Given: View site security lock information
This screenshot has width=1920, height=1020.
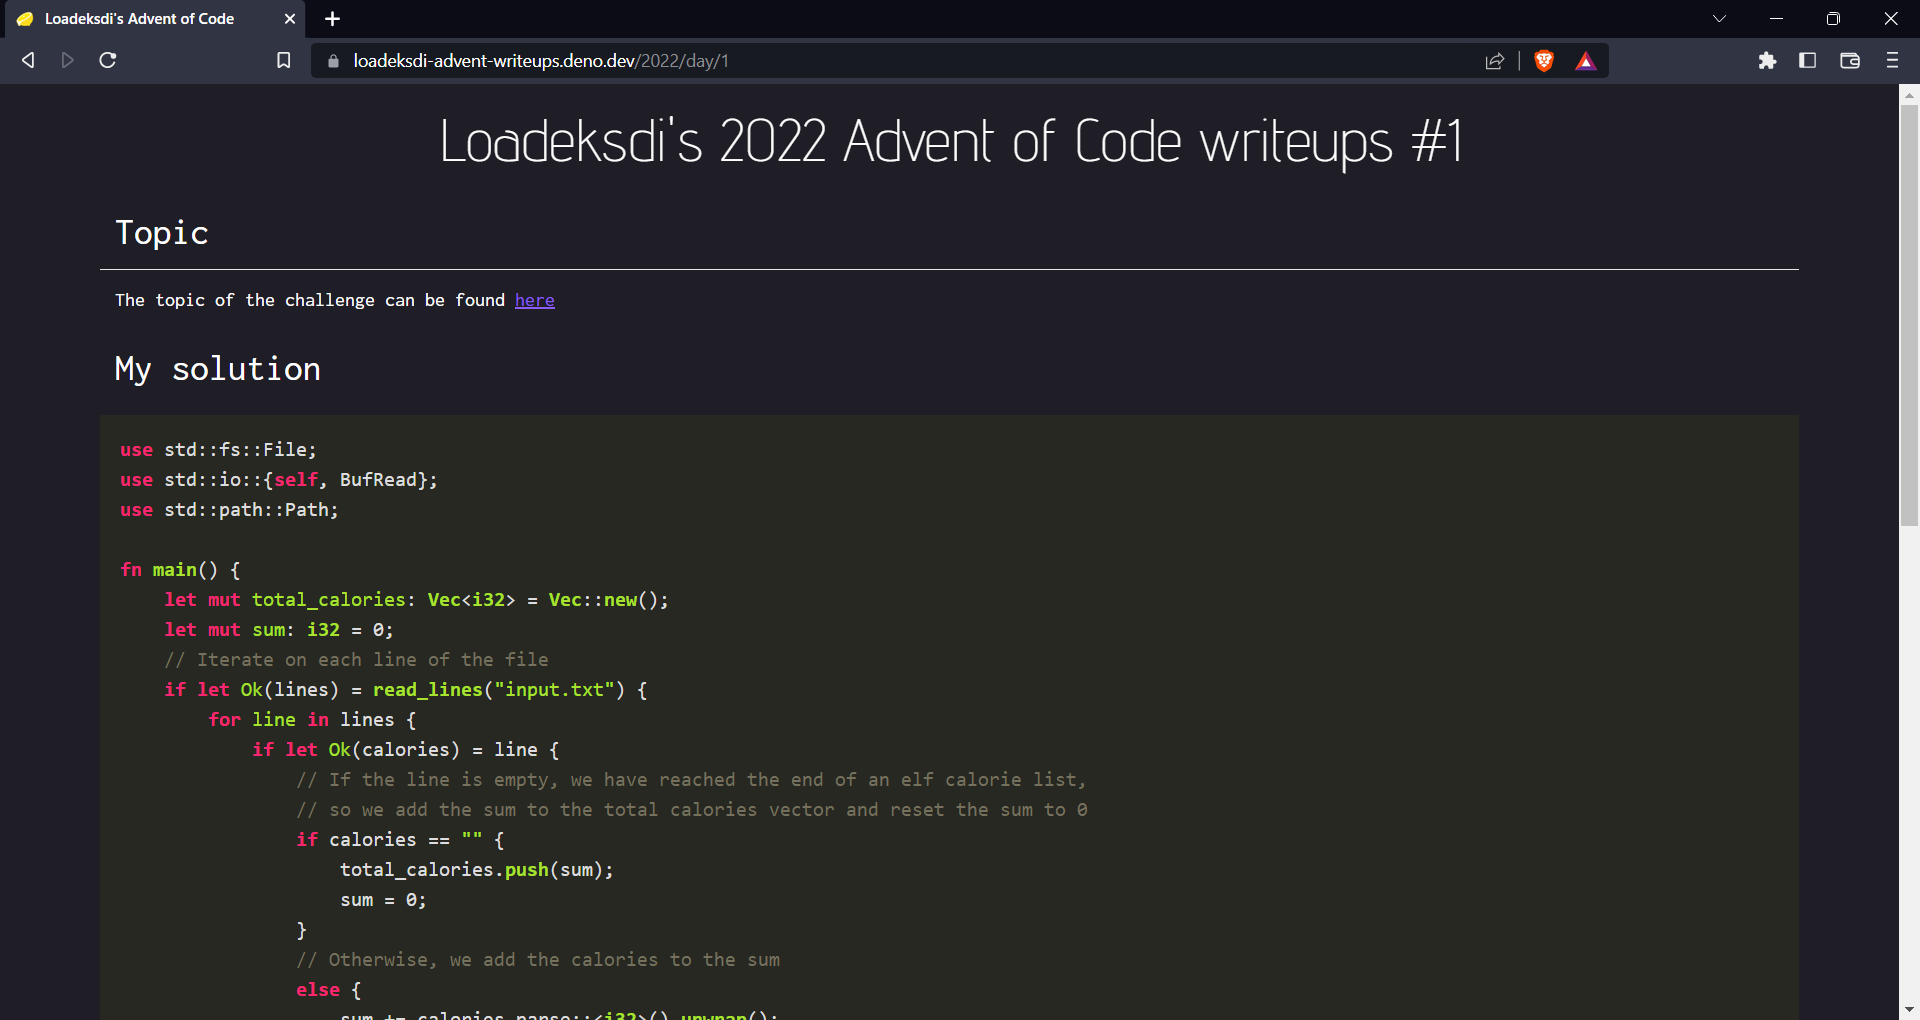Looking at the screenshot, I should [333, 61].
